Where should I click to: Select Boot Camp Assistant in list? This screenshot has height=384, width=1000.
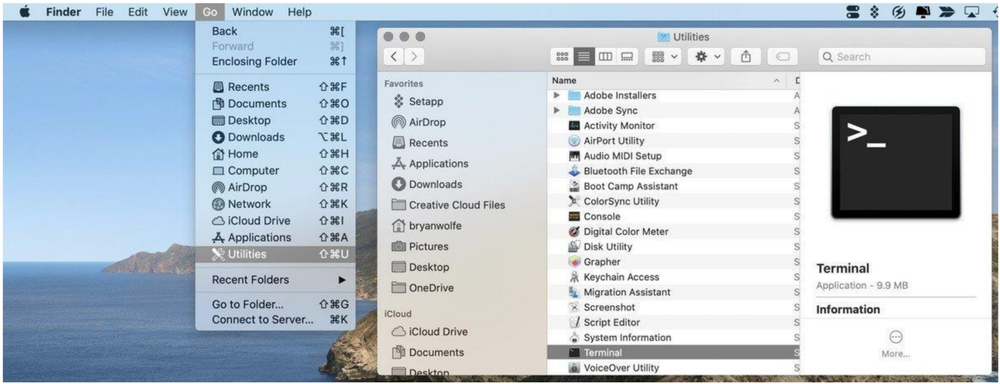(x=673, y=186)
